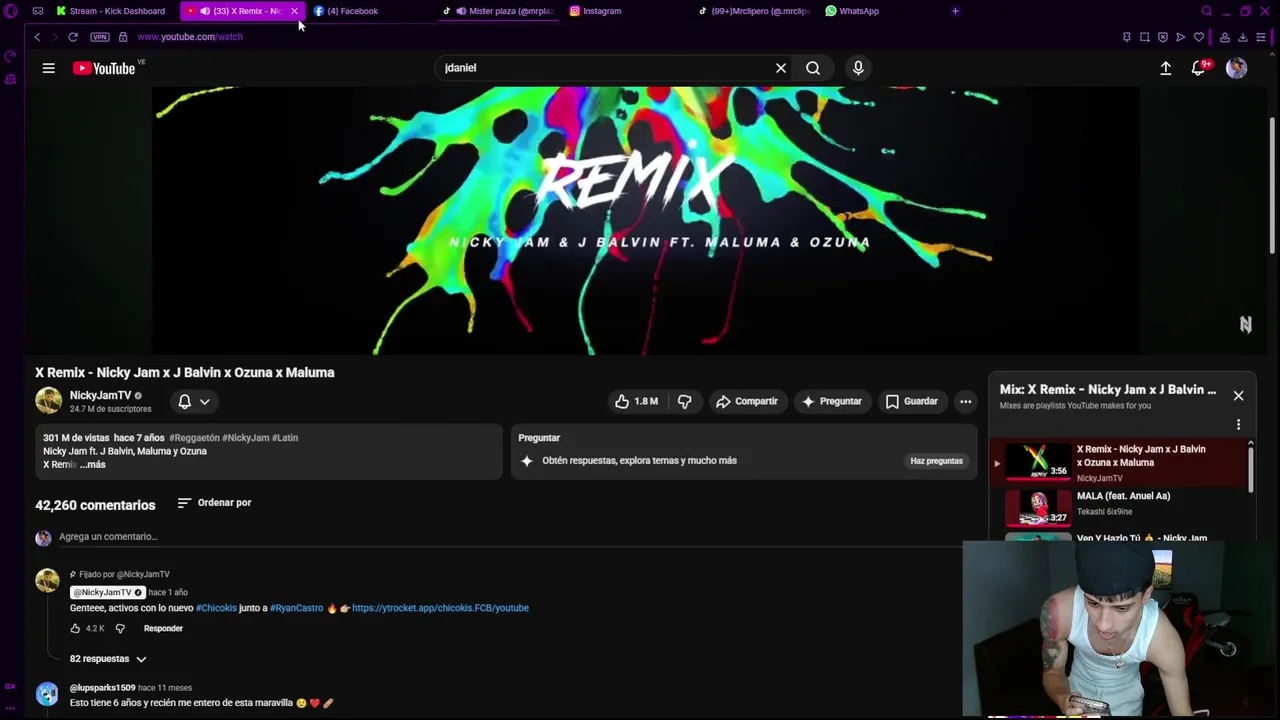Viewport: 1280px width, 720px height.
Task: Open the account avatar menu
Action: [1237, 68]
